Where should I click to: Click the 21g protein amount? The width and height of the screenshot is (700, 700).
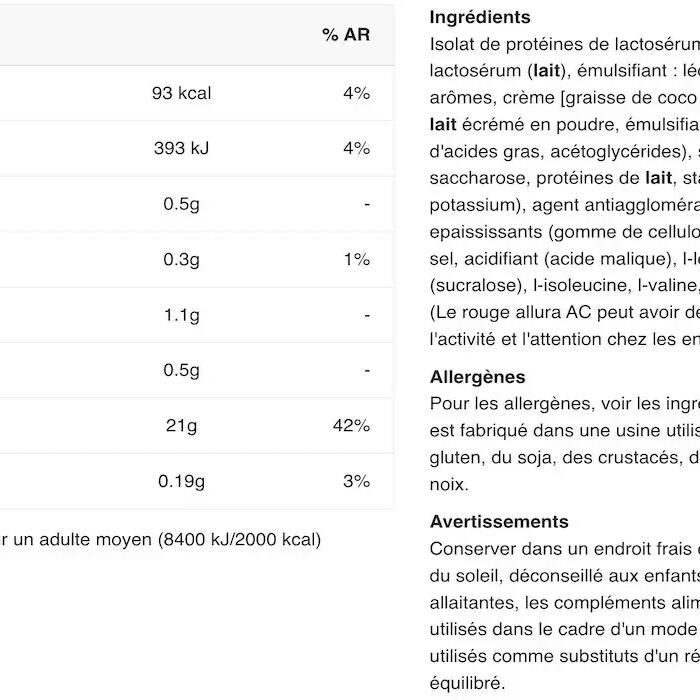[181, 425]
